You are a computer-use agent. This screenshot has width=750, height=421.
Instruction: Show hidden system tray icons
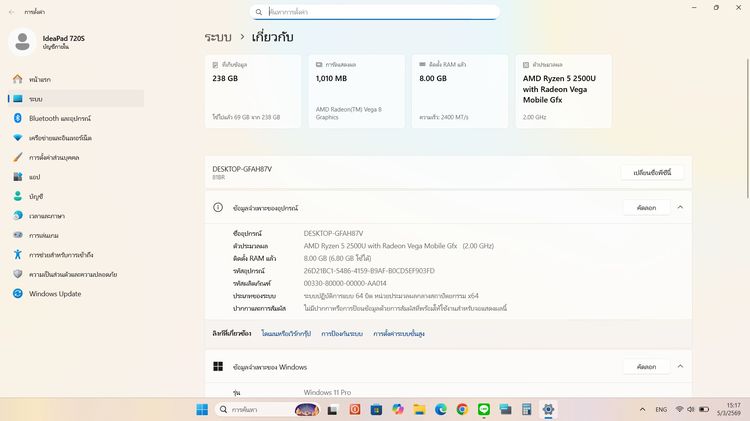coord(642,410)
